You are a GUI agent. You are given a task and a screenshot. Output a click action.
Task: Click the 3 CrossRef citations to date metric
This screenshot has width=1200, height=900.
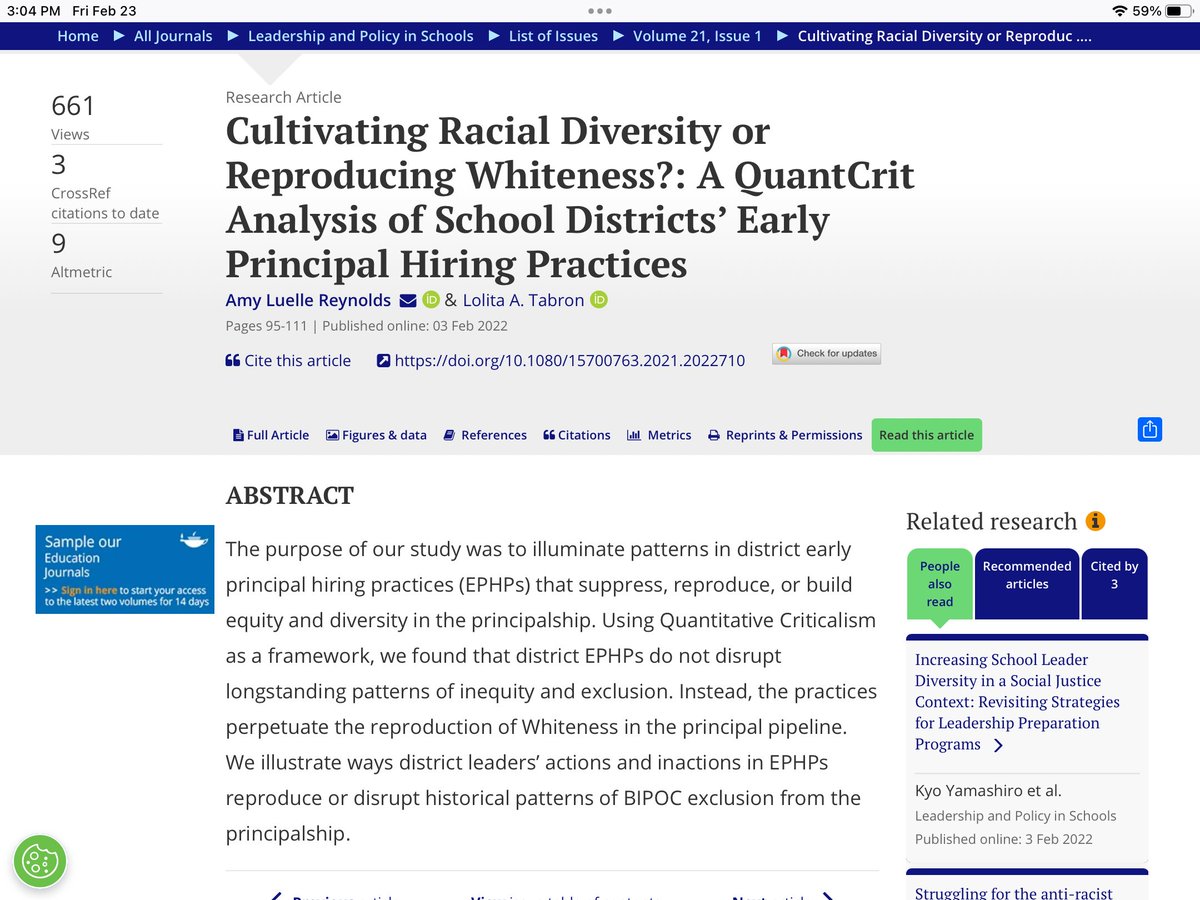point(105,186)
